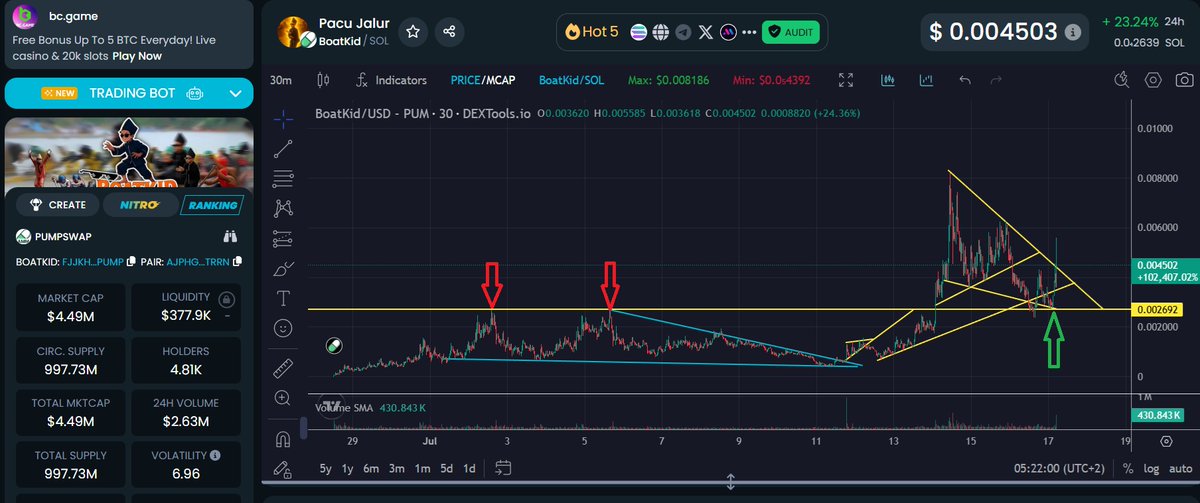Open time axis settings gear
This screenshot has height=503, width=1200.
pos(1166,440)
